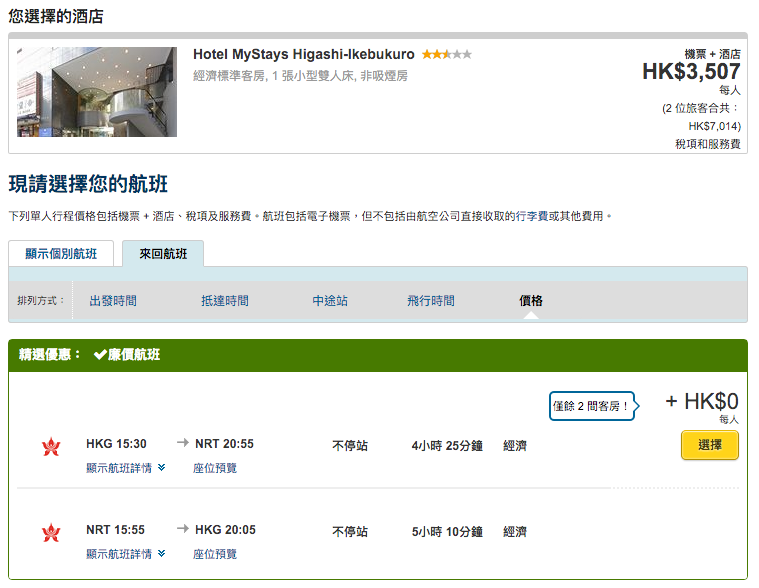Click the 5小時 10分鐘 duration text
Screen dimensions: 759x588
click(447, 532)
